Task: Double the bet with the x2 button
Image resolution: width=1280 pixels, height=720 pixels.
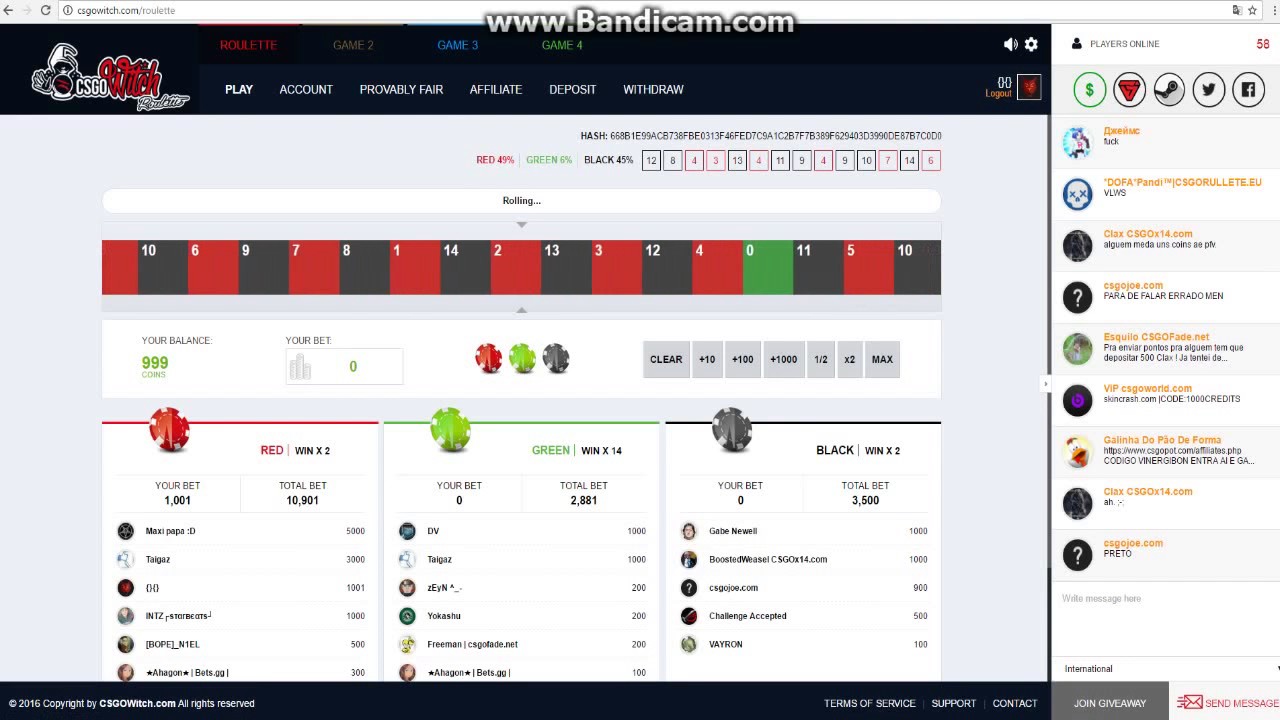Action: (849, 359)
